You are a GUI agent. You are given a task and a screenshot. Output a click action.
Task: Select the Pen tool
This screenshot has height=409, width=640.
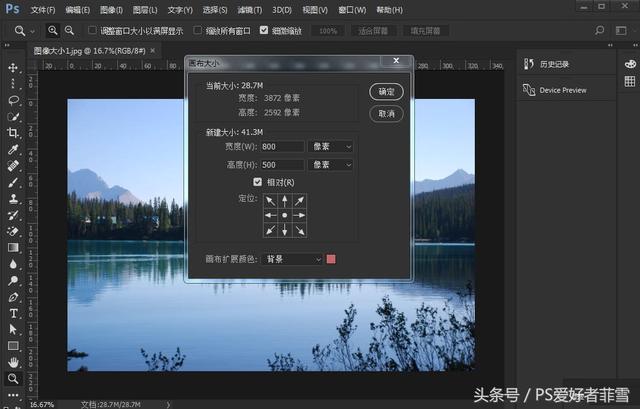pyautogui.click(x=13, y=297)
